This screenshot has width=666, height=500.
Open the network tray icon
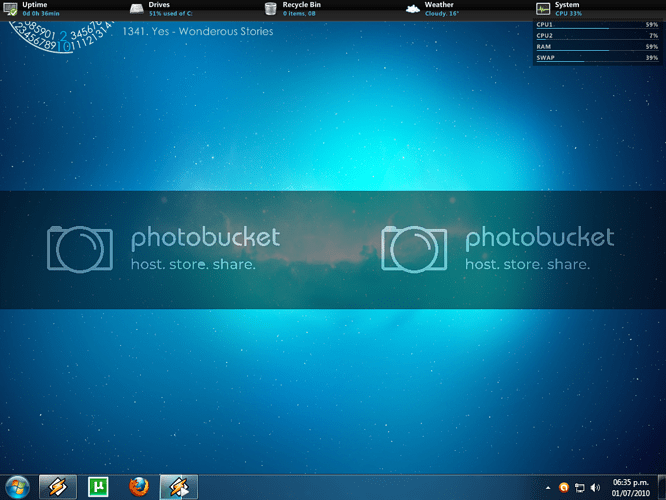579,488
